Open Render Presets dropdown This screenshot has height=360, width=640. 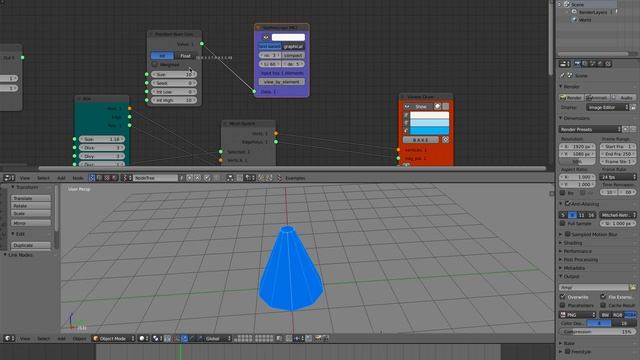[589, 129]
